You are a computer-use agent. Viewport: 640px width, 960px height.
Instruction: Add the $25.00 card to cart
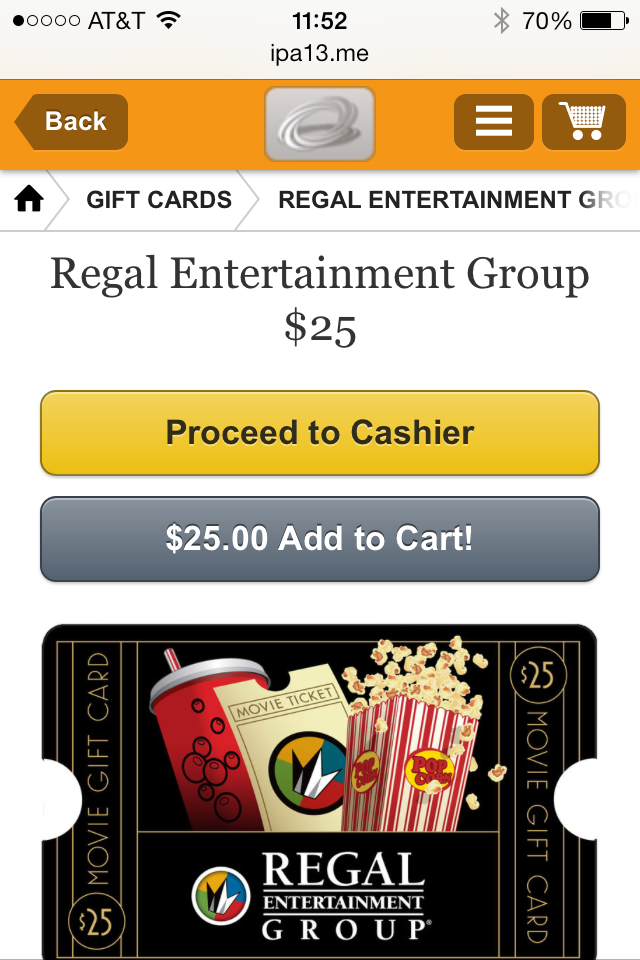(x=320, y=539)
